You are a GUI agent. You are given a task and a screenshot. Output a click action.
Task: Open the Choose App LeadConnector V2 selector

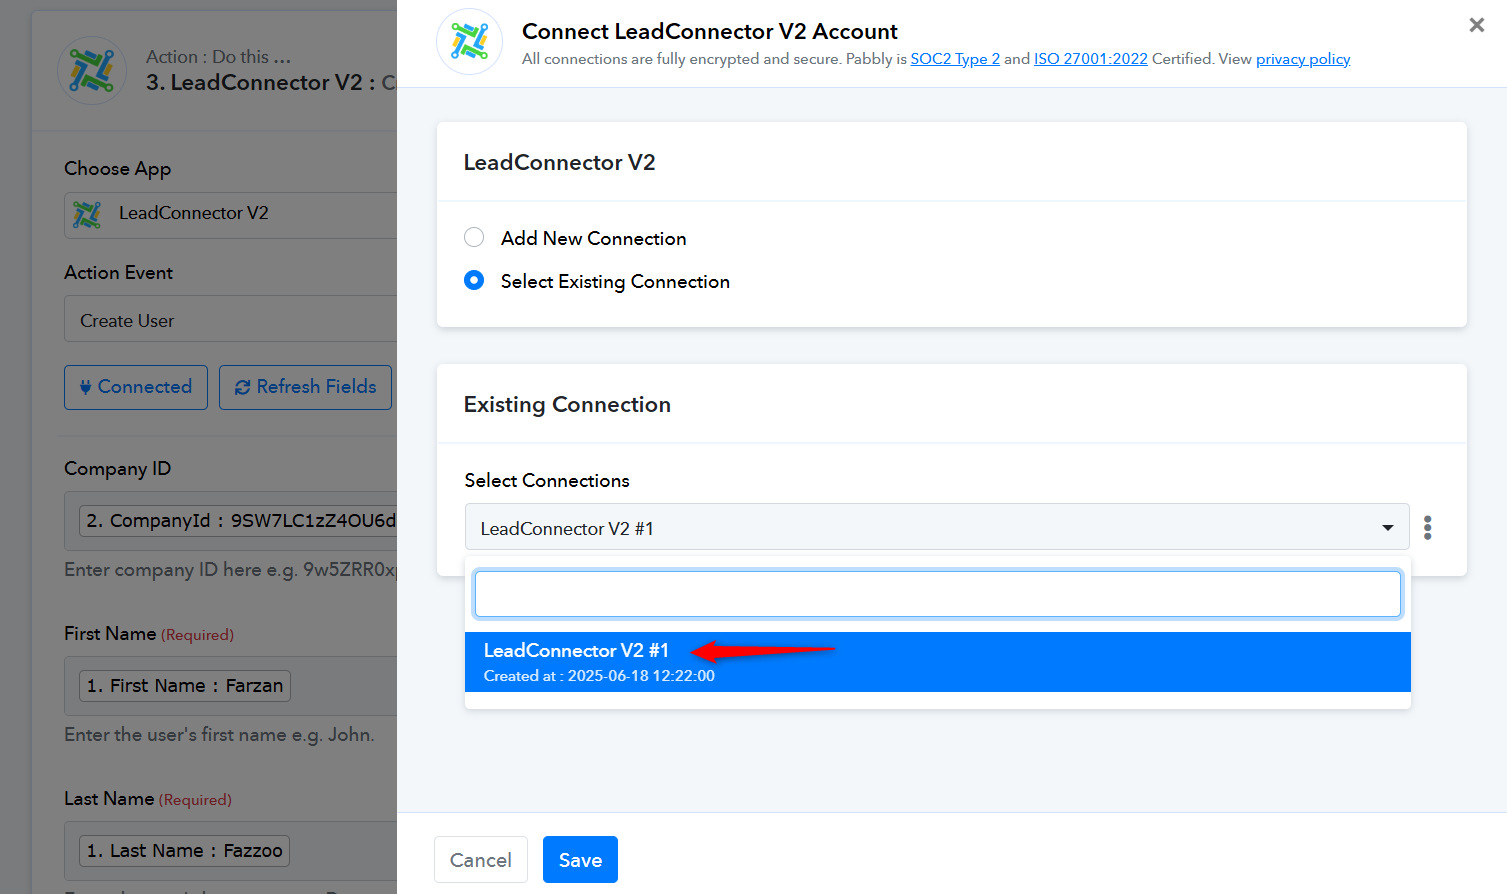click(231, 214)
